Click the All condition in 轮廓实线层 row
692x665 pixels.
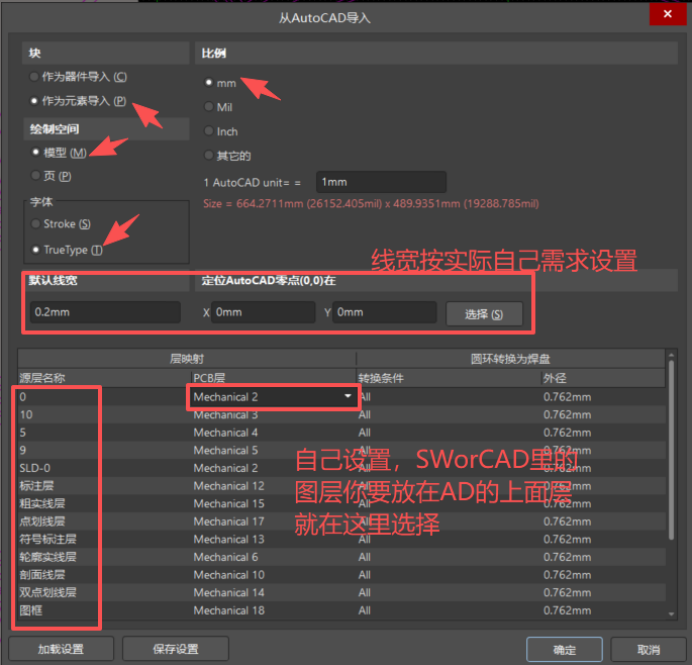(x=365, y=557)
